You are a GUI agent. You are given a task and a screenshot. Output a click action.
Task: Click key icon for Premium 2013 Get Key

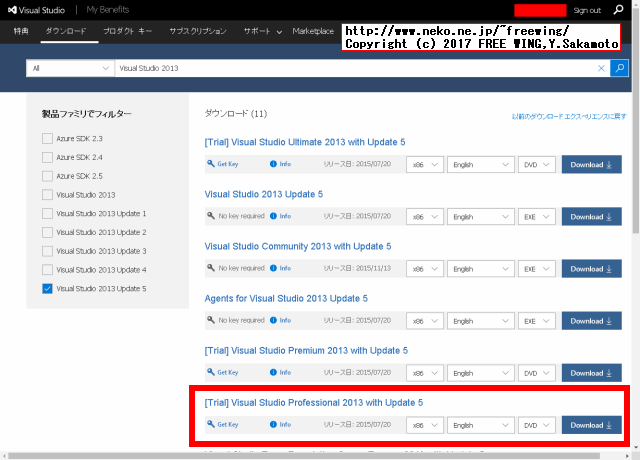tap(211, 372)
